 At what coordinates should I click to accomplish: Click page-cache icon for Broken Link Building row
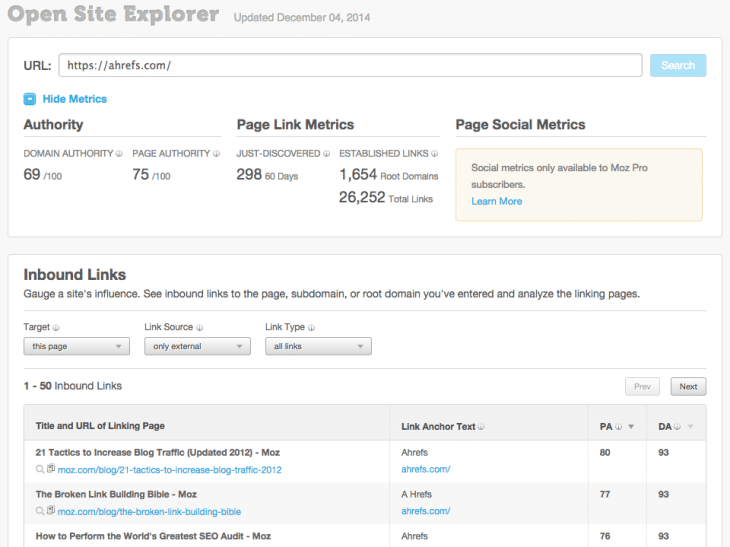pos(51,511)
